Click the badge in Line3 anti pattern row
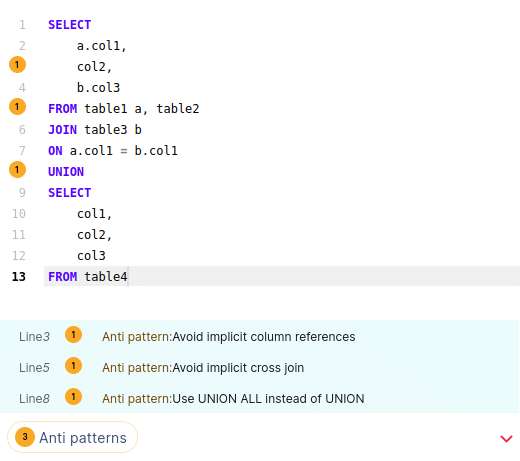Screen dimensions: 520x461 coord(73,335)
